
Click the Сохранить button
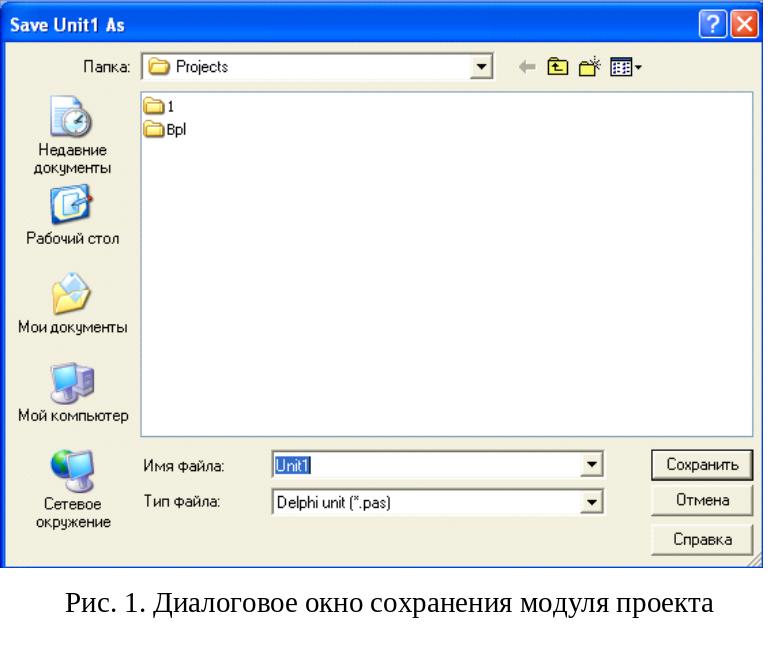[702, 464]
